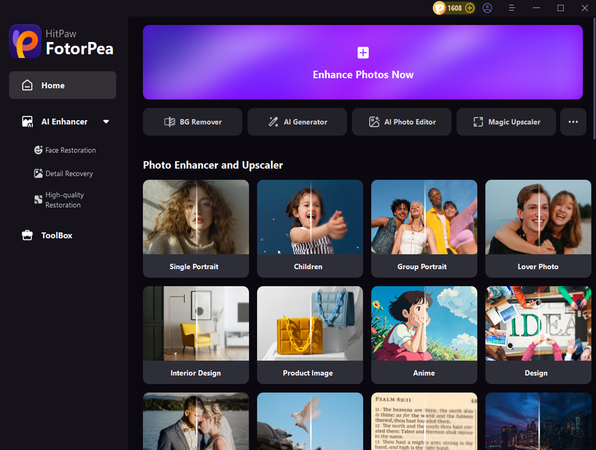The image size is (596, 450).
Task: Open the user account profile icon
Action: tap(487, 8)
